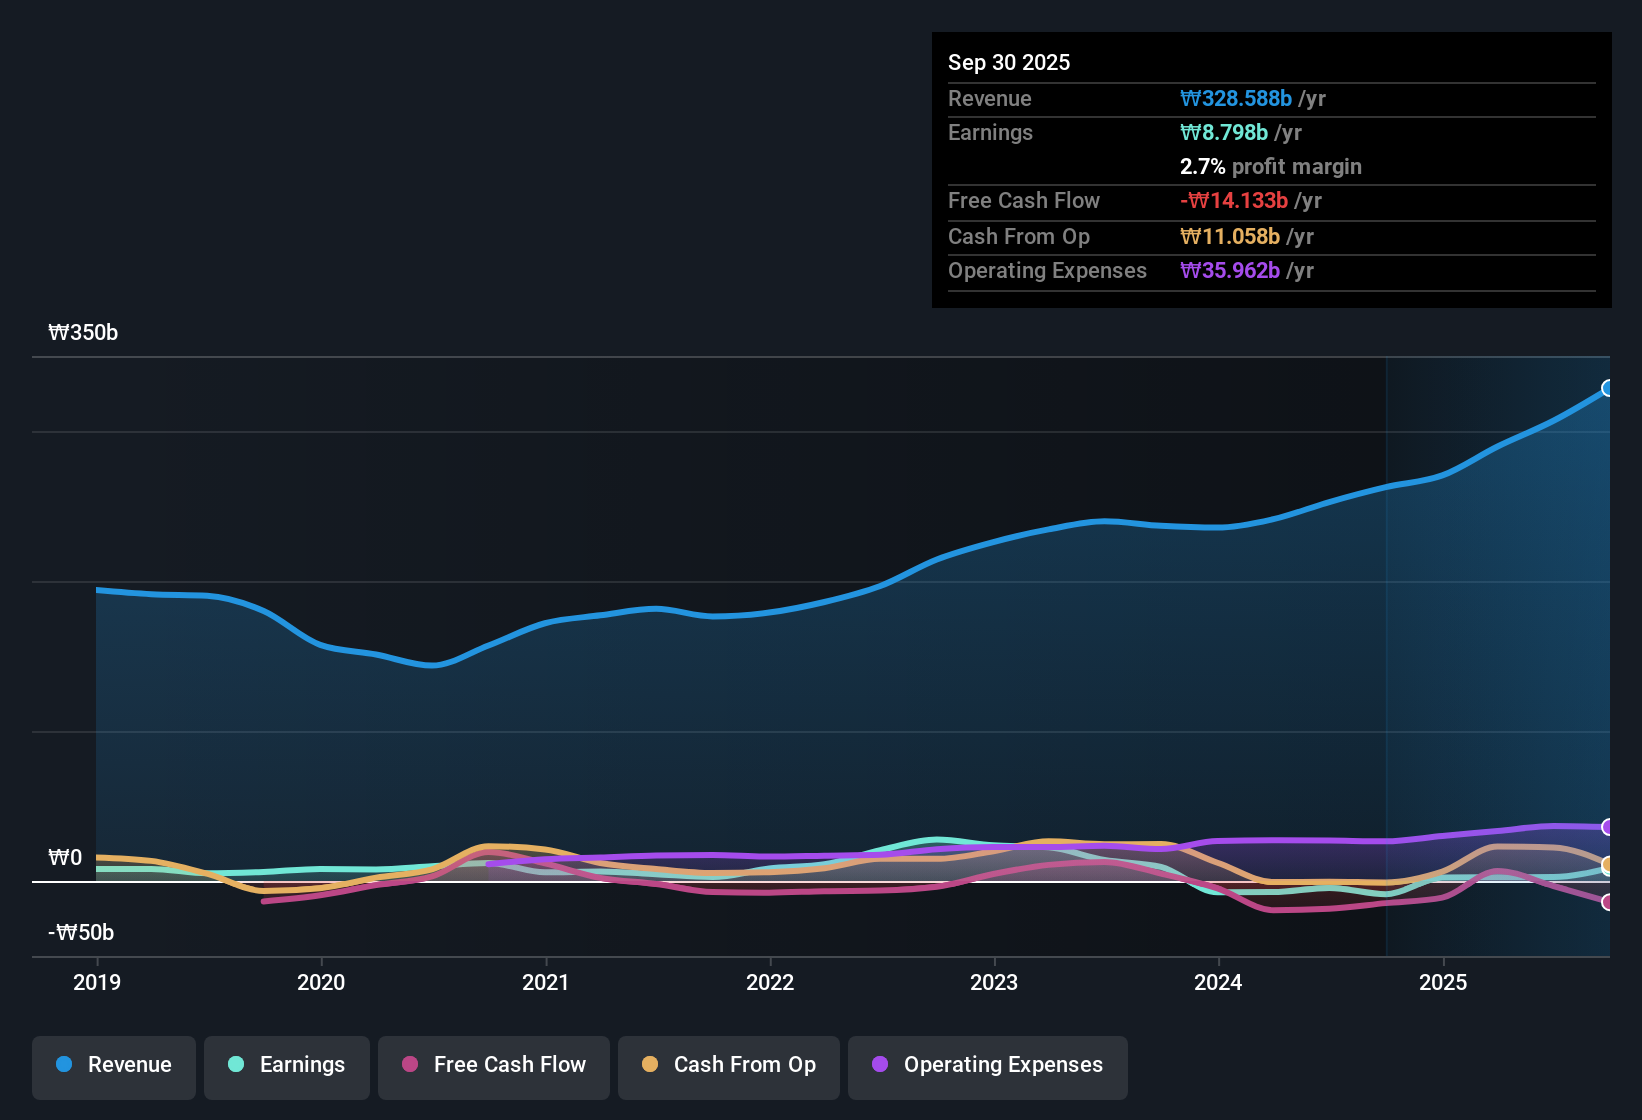Click the 2.7% profit margin text
Screen dimensions: 1642x1120
pos(1270,166)
